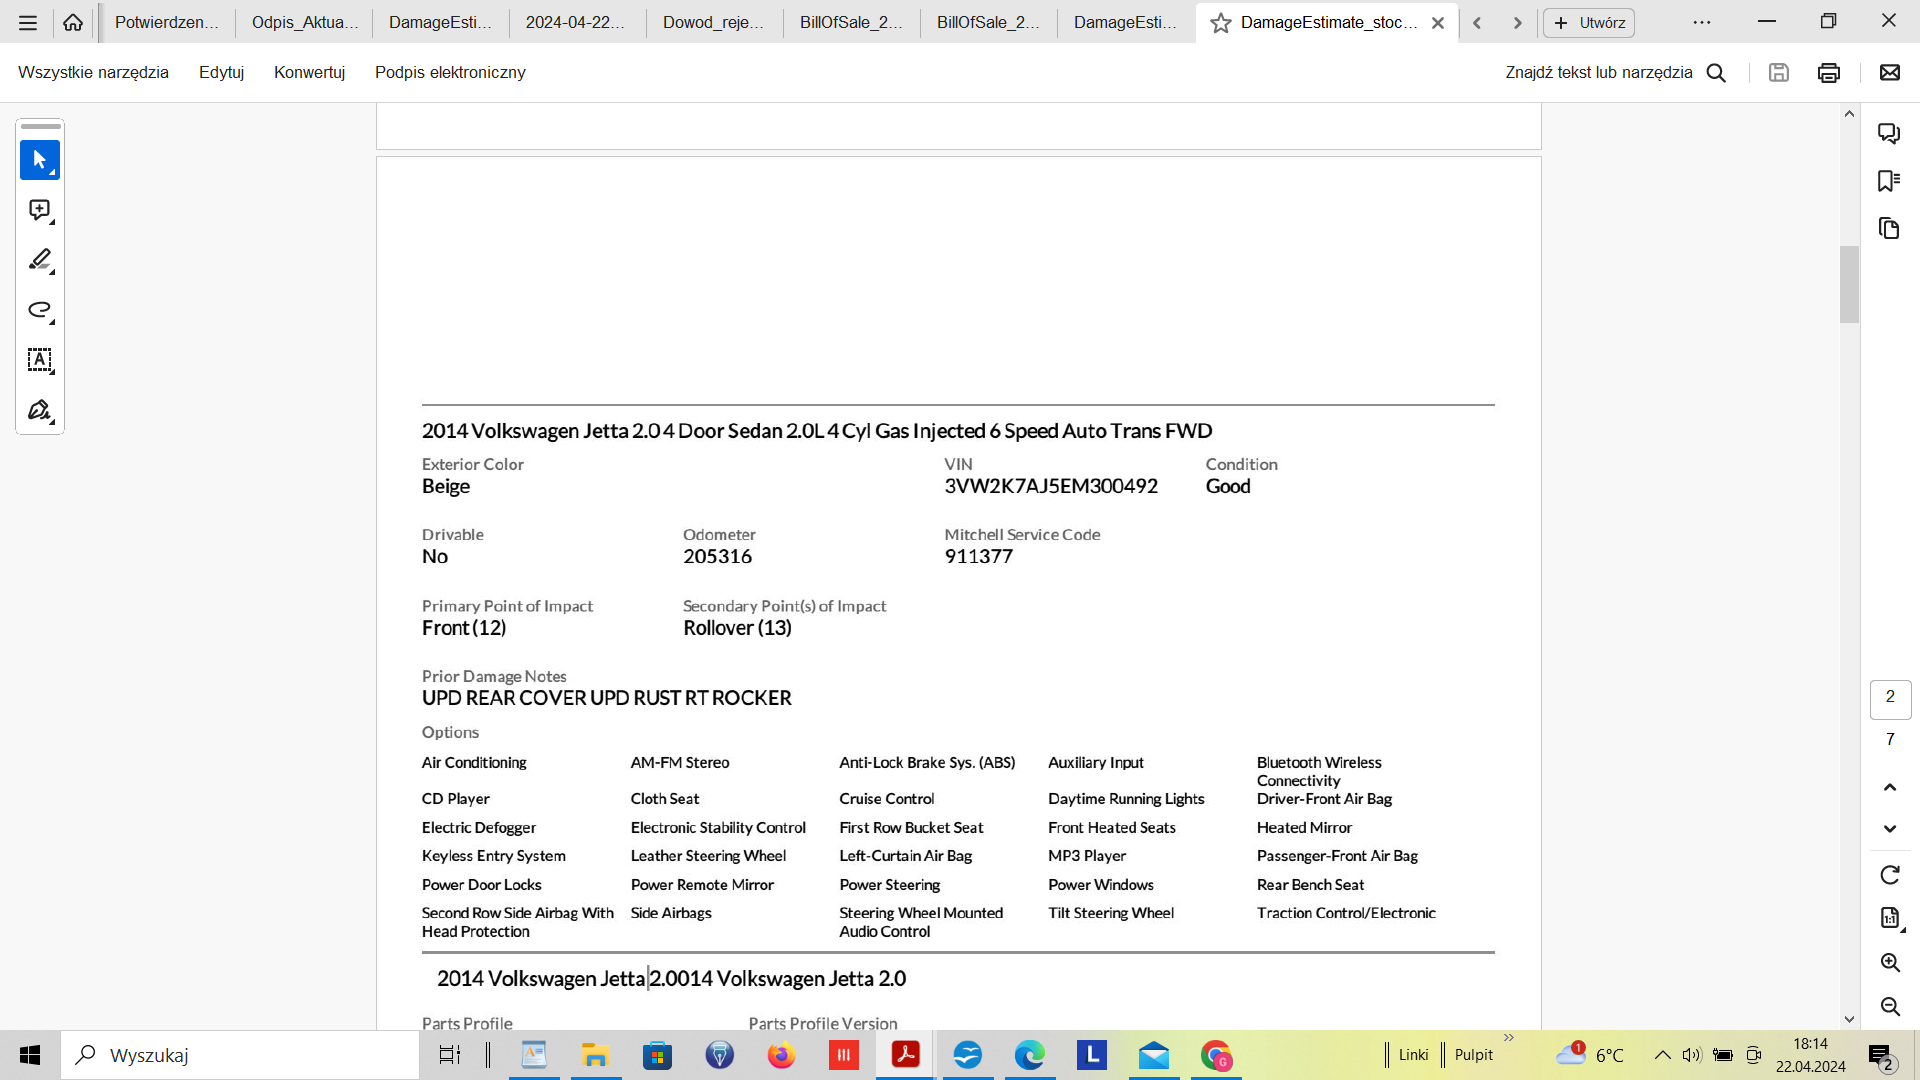Open Task View on taskbar
Viewport: 1920px width, 1080px height.
click(450, 1055)
